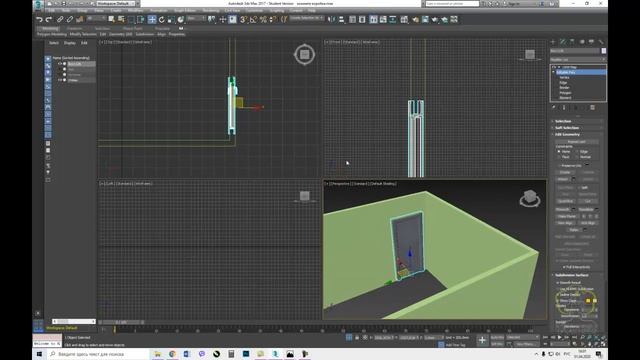Open Word from the taskbar

tap(187, 354)
